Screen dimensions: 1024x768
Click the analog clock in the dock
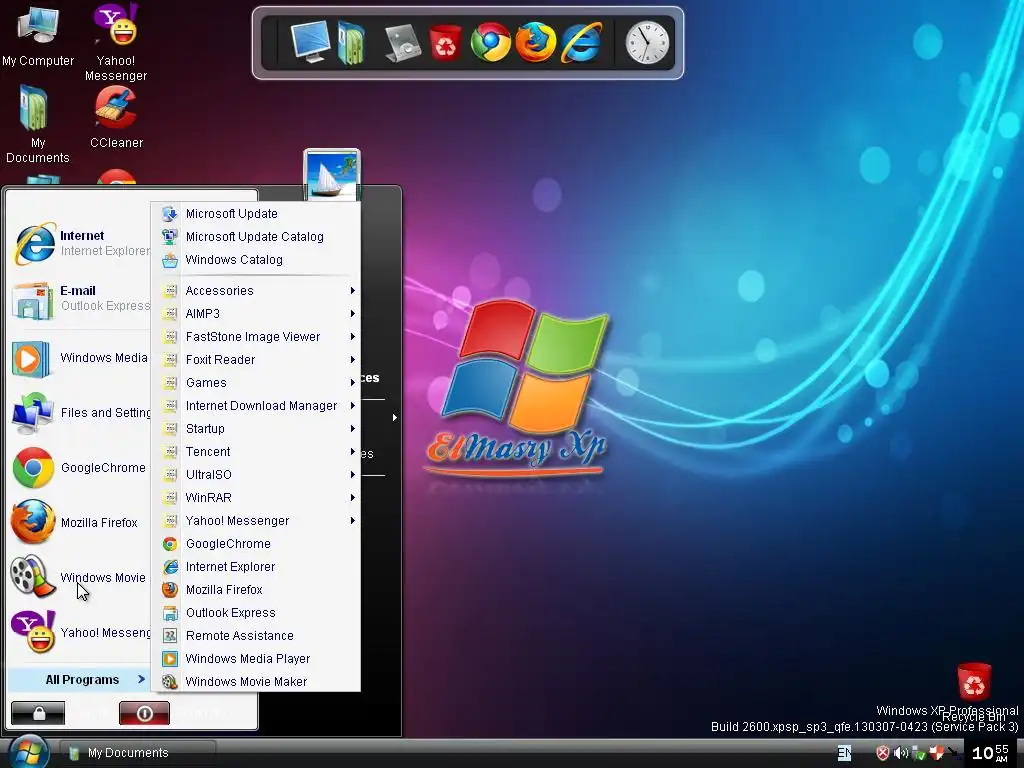[647, 43]
